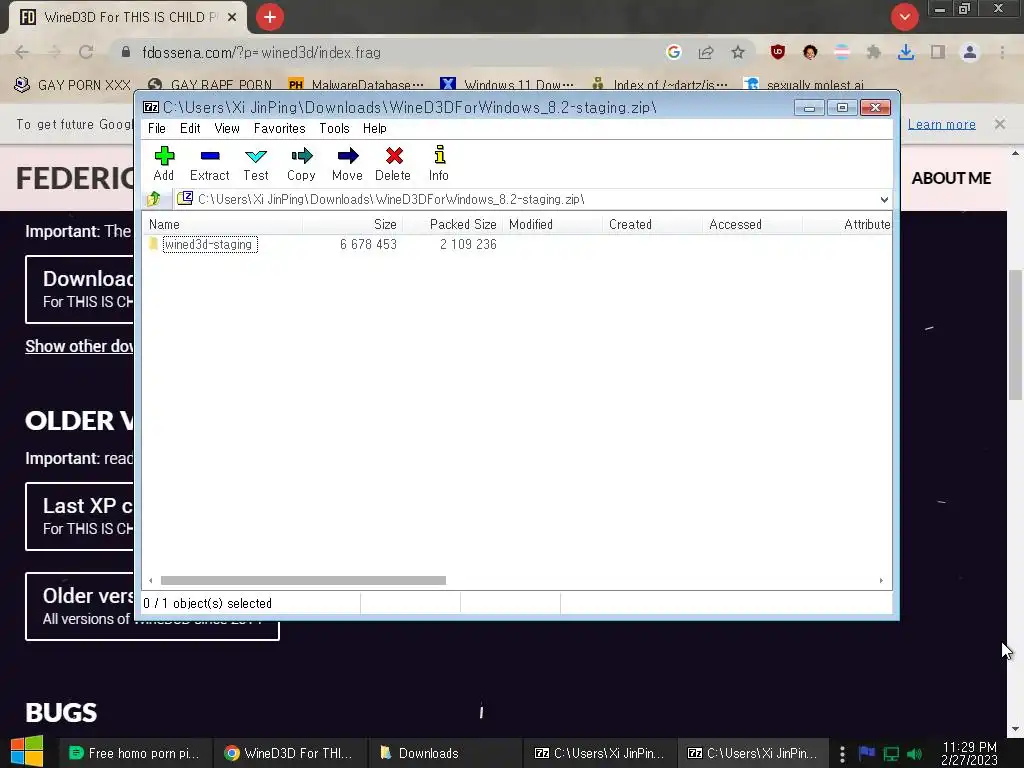Reload the fdossena.com page
The height and width of the screenshot is (768, 1024).
[86, 52]
